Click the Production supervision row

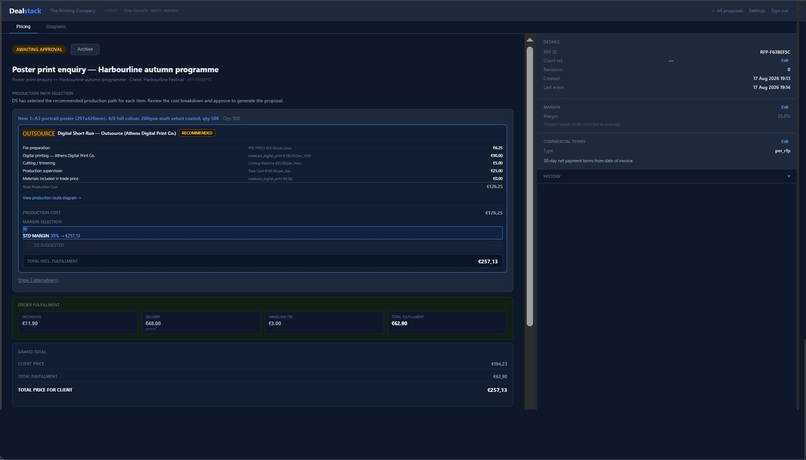(263, 171)
